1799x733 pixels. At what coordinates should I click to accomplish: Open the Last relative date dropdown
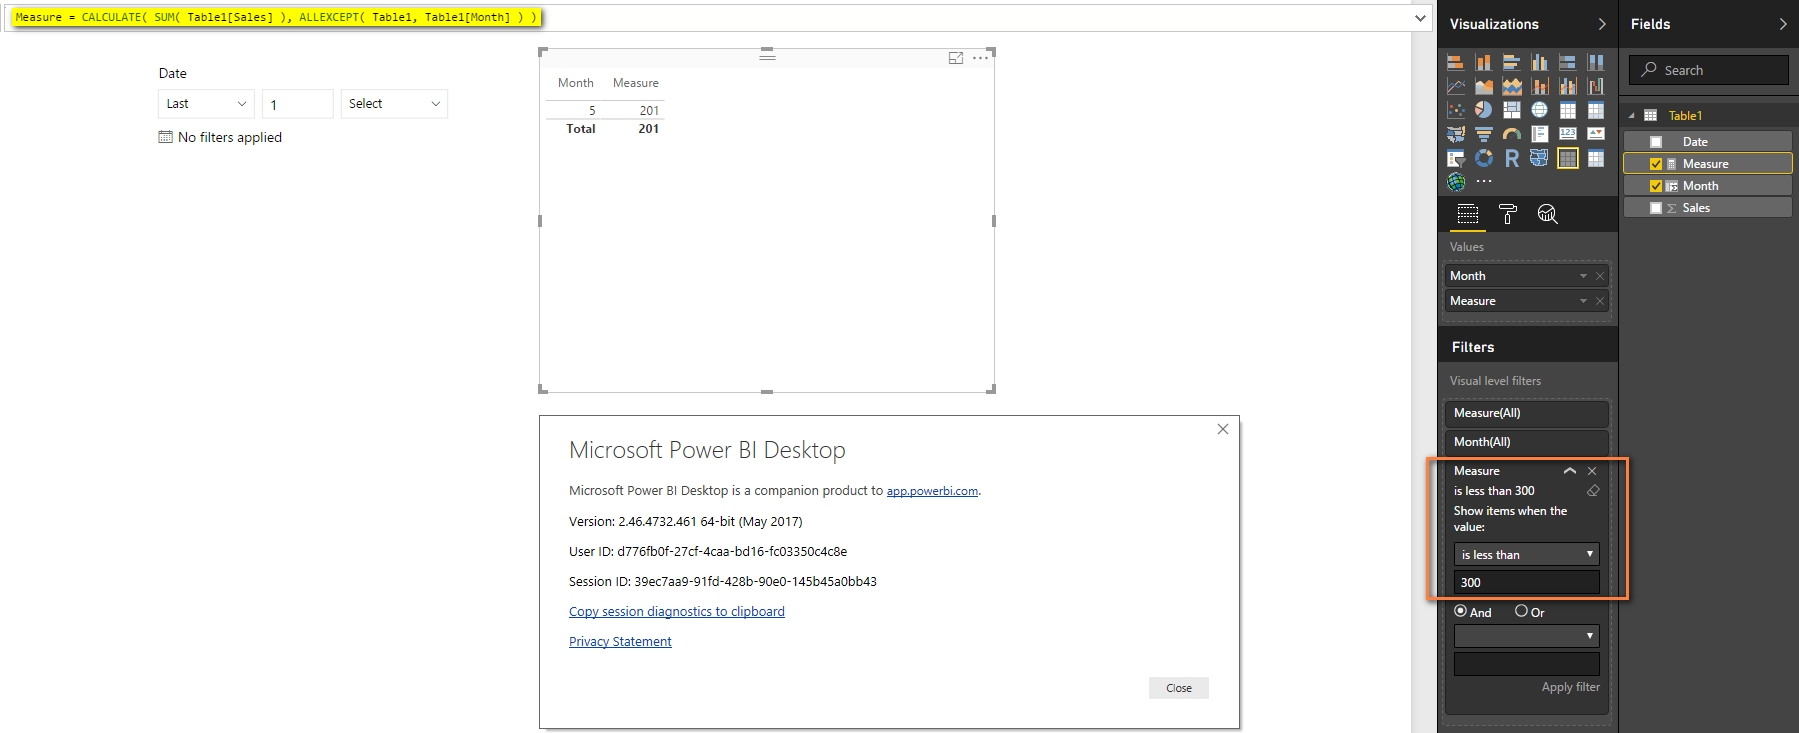pyautogui.click(x=206, y=104)
